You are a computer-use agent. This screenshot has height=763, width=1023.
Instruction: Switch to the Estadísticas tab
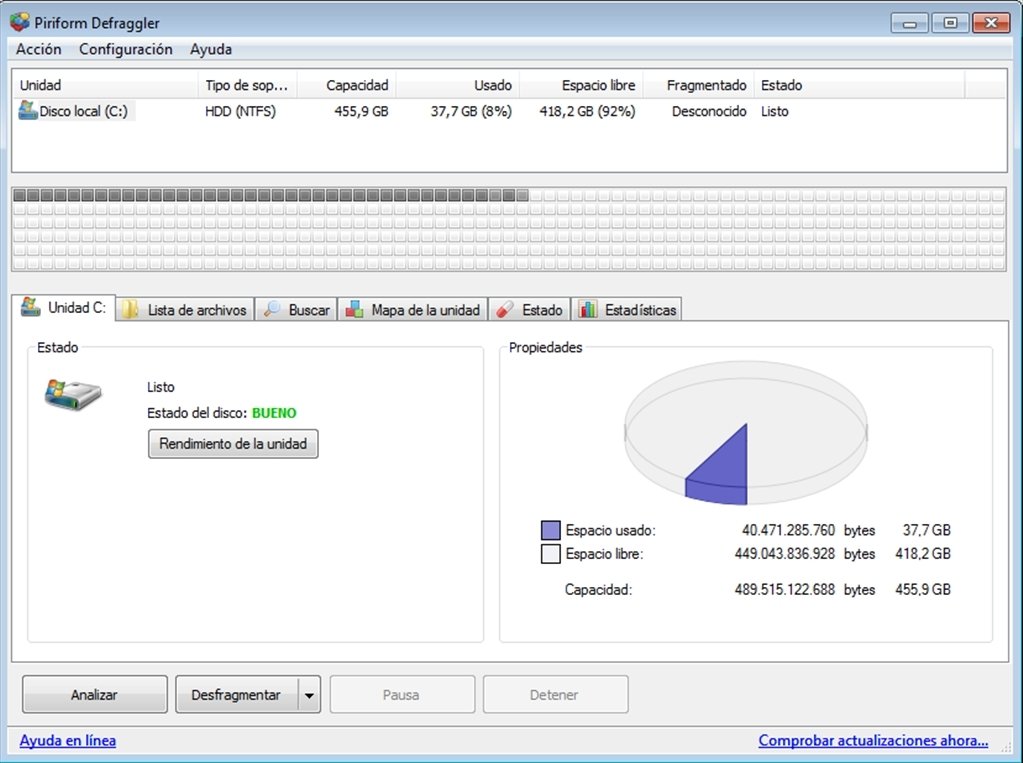[627, 309]
